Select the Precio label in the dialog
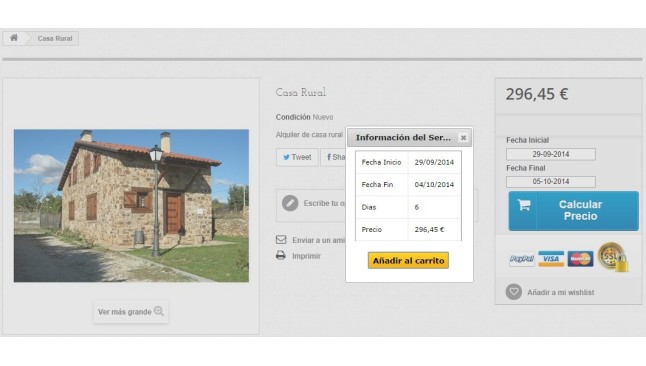Viewport: 646px width, 366px height. 372,230
